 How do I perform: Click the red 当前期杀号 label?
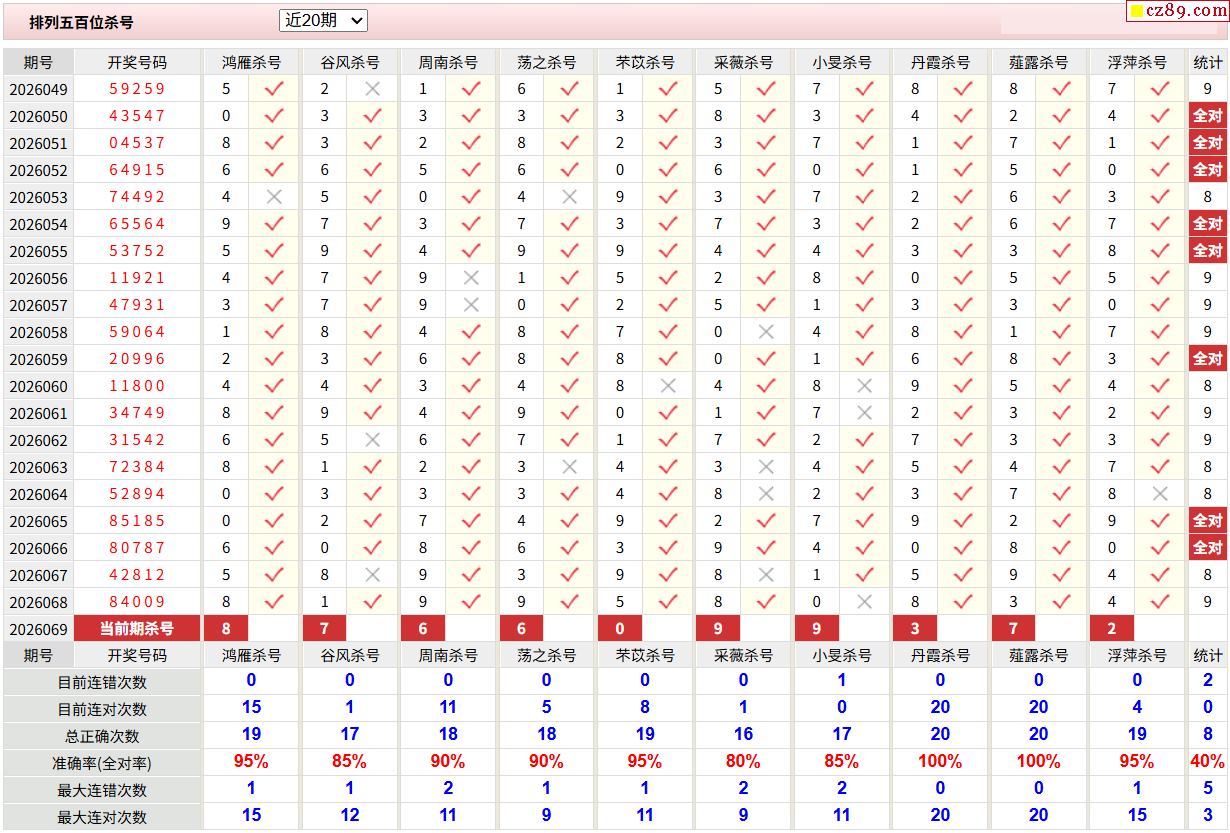click(x=137, y=629)
